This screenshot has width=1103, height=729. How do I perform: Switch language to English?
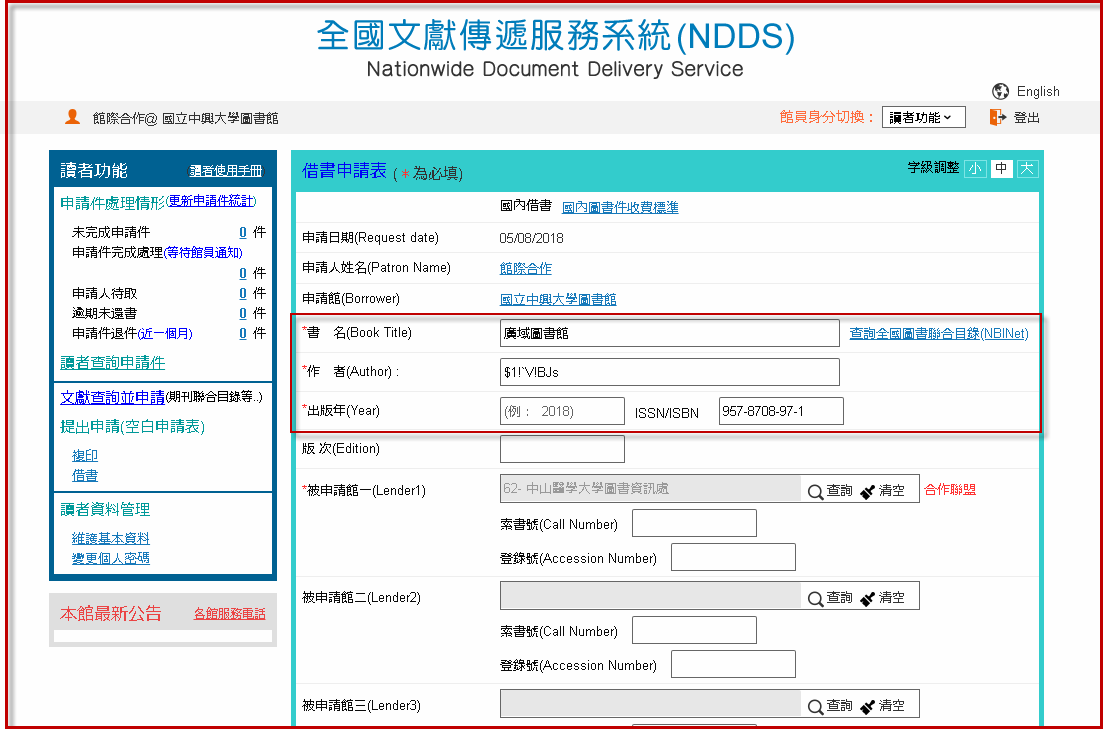click(1038, 91)
